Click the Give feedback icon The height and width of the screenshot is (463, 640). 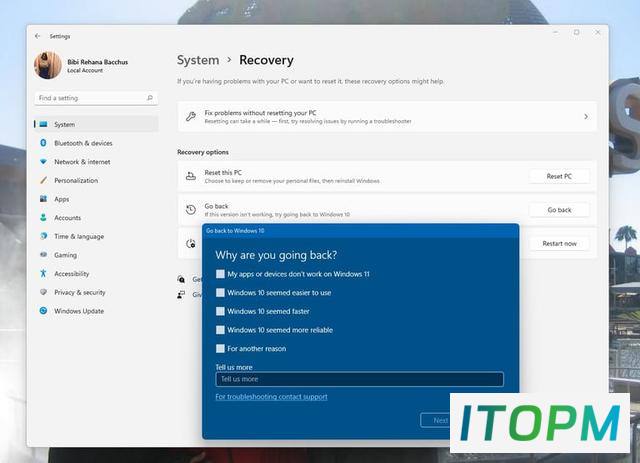point(181,294)
